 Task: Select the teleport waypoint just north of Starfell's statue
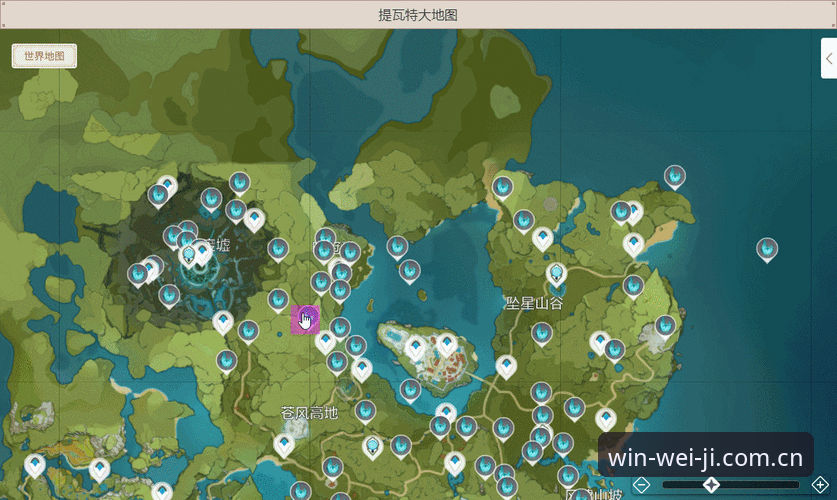542,239
